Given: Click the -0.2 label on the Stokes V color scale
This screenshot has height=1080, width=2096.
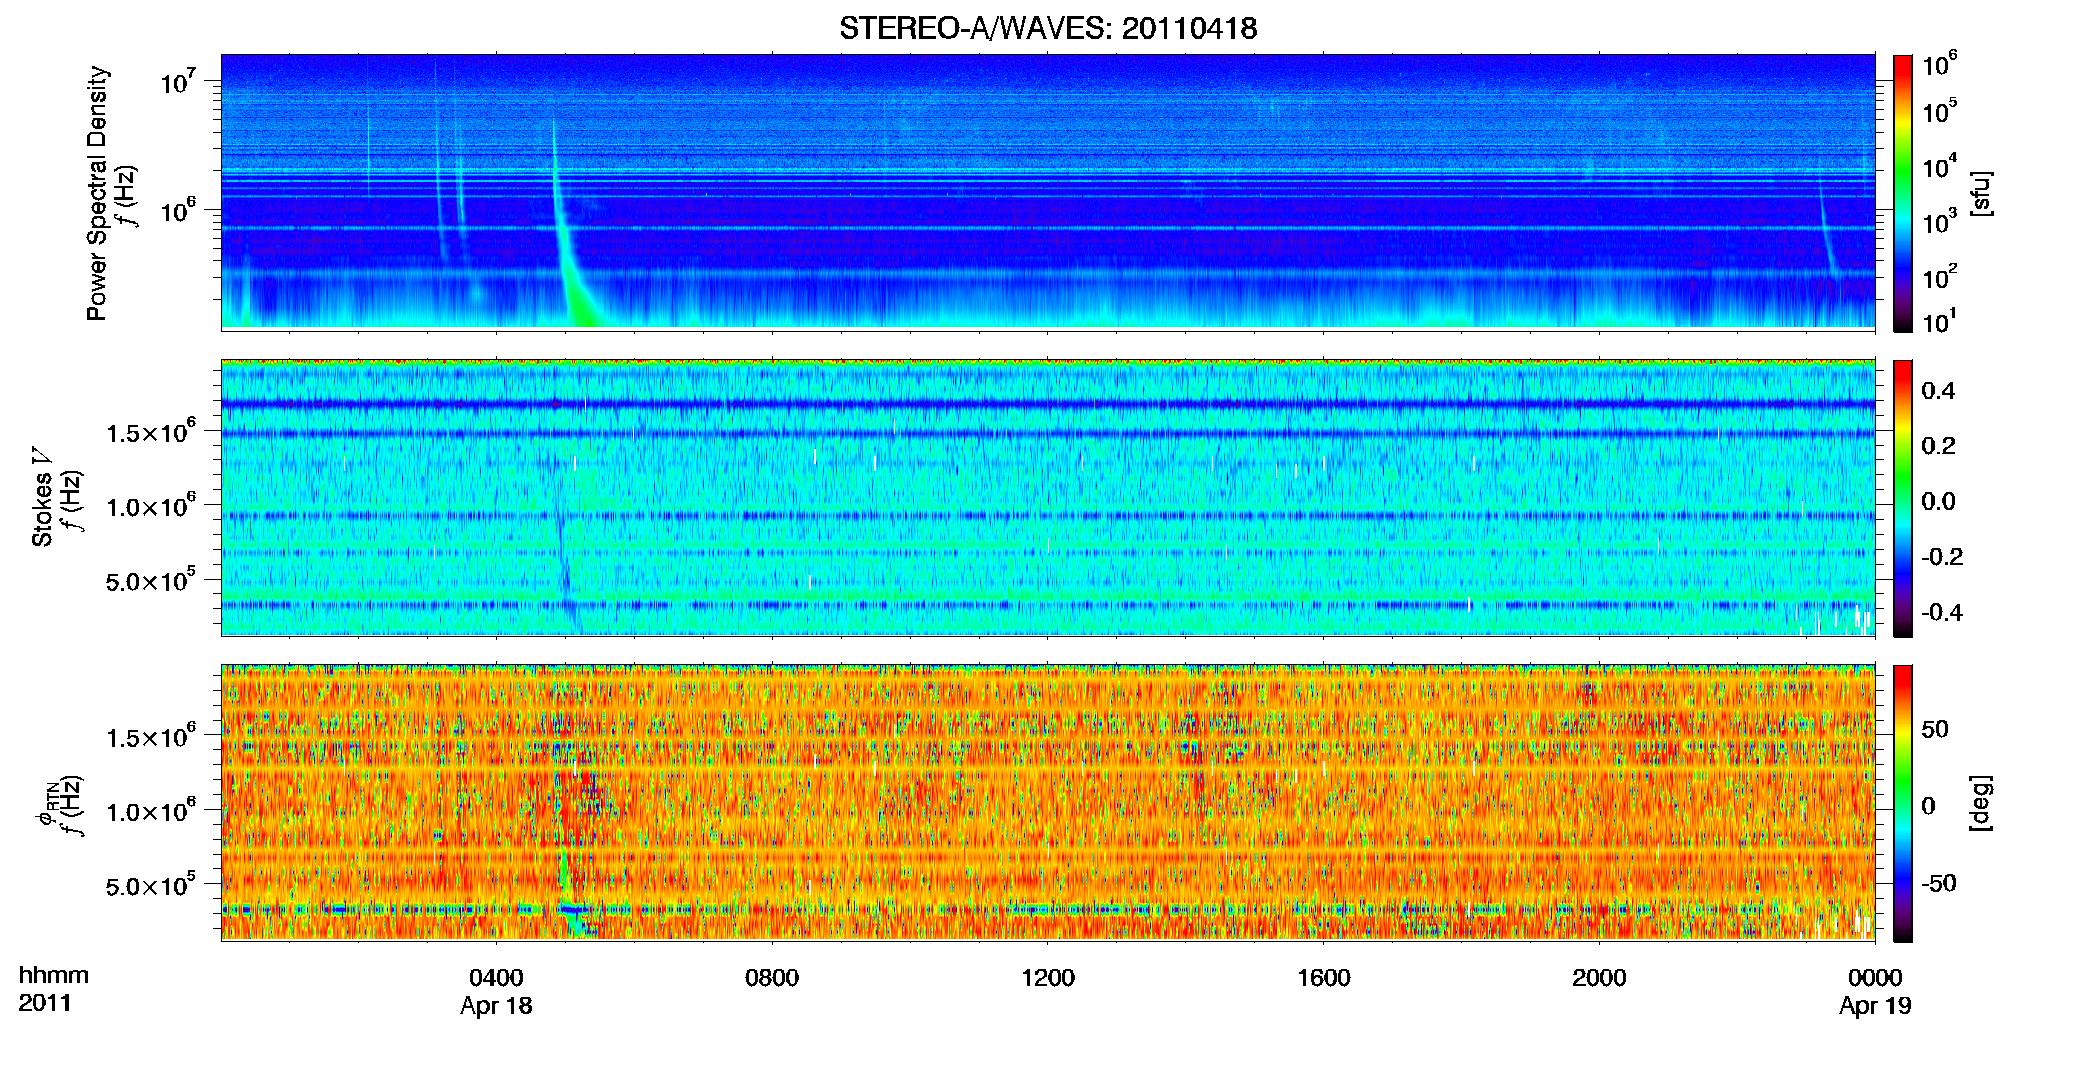Looking at the screenshot, I should [1942, 557].
